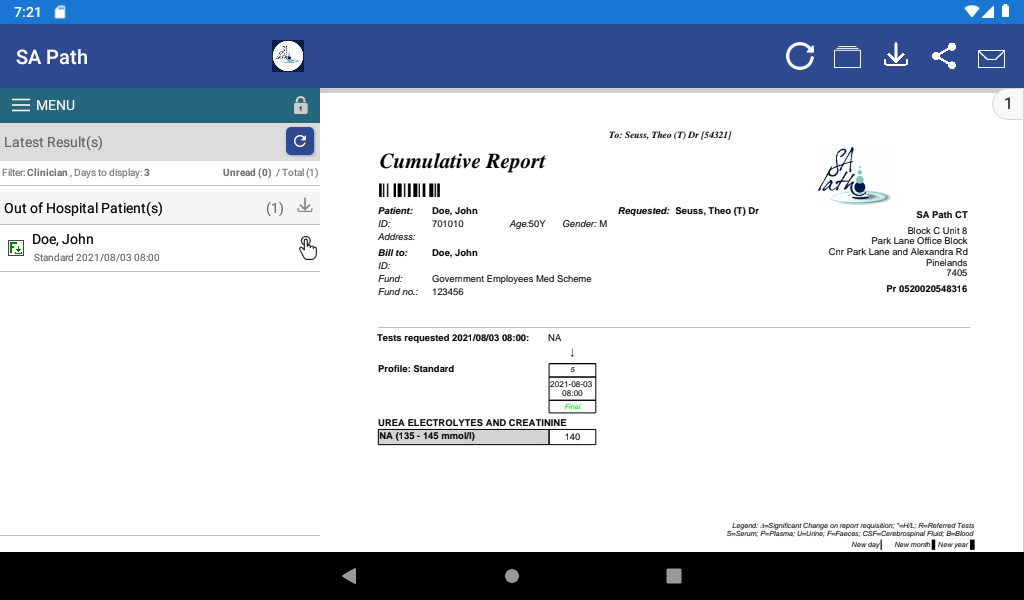Refresh the Latest Result(s) list
This screenshot has height=600, width=1024.
coord(300,141)
